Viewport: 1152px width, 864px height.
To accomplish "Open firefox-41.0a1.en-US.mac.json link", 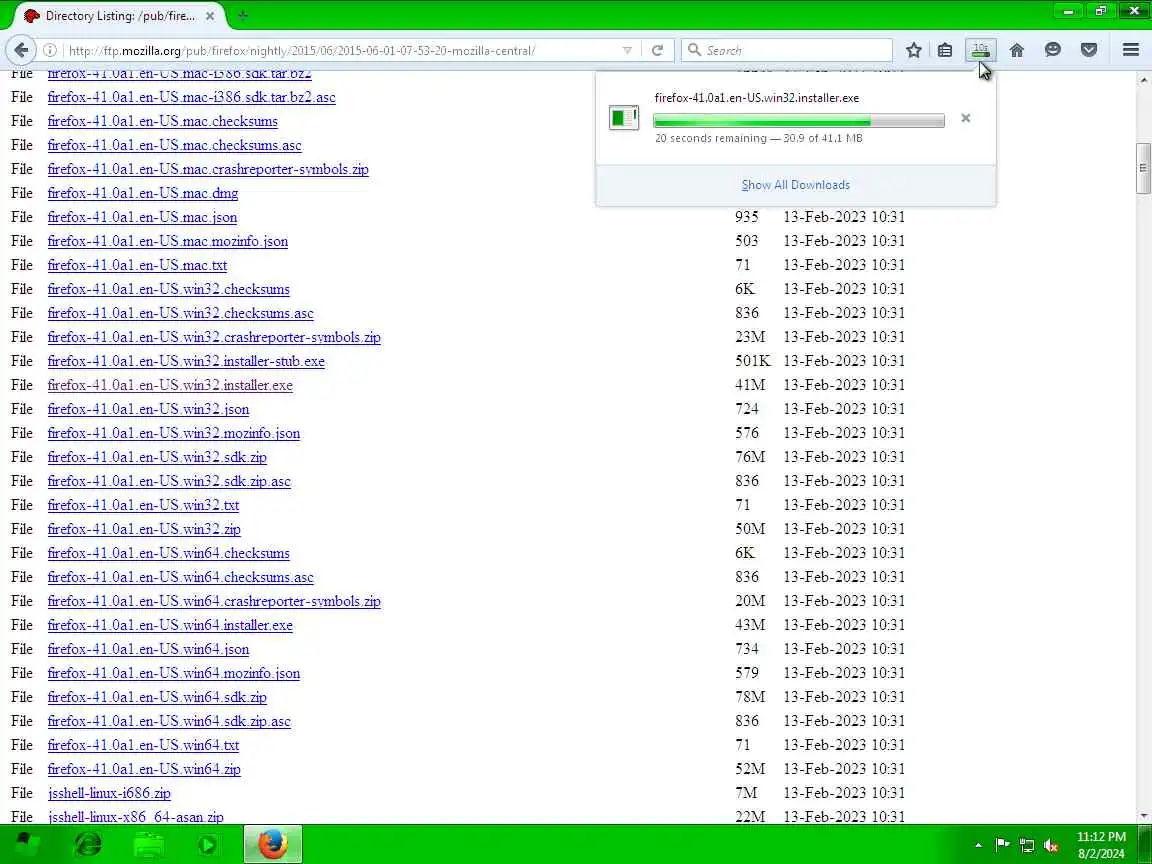I will click(x=143, y=217).
